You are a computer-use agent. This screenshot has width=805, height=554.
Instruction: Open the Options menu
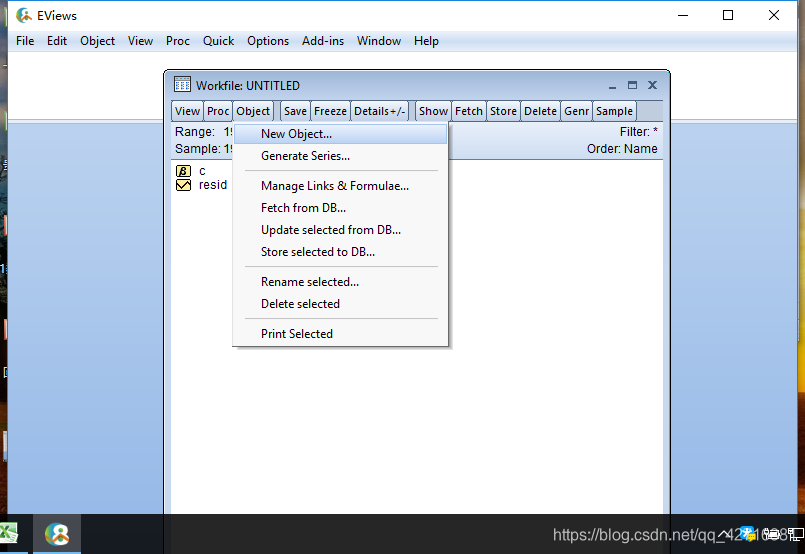click(268, 41)
